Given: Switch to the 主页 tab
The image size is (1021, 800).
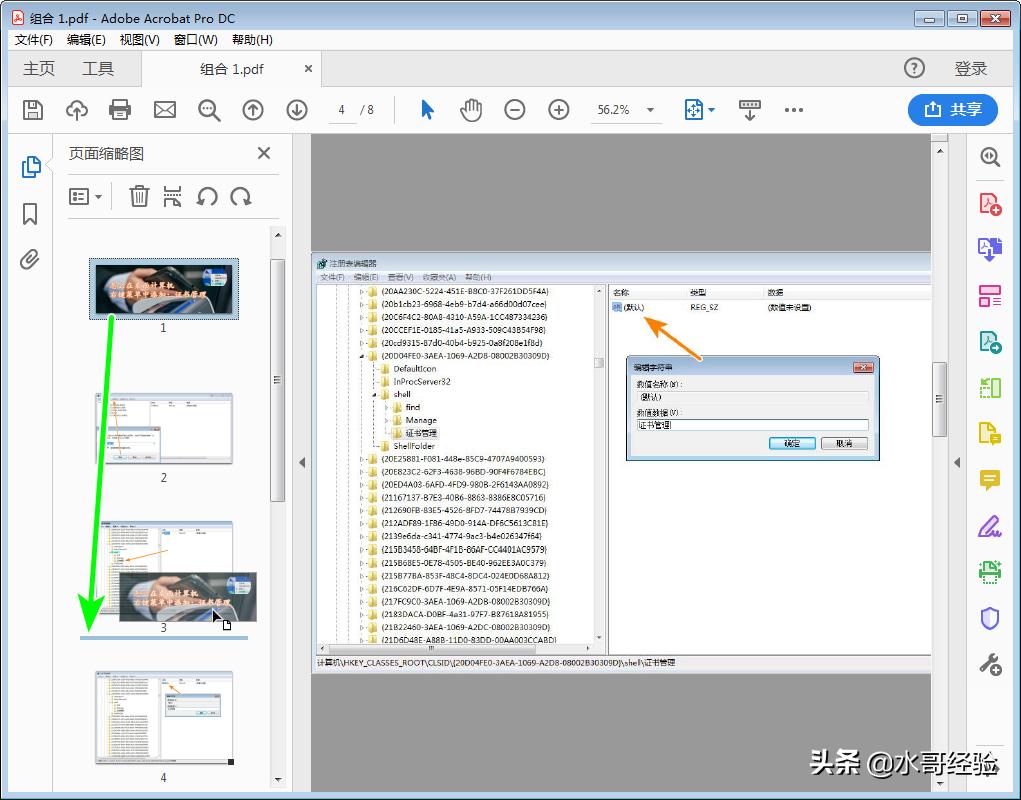Looking at the screenshot, I should coord(39,68).
